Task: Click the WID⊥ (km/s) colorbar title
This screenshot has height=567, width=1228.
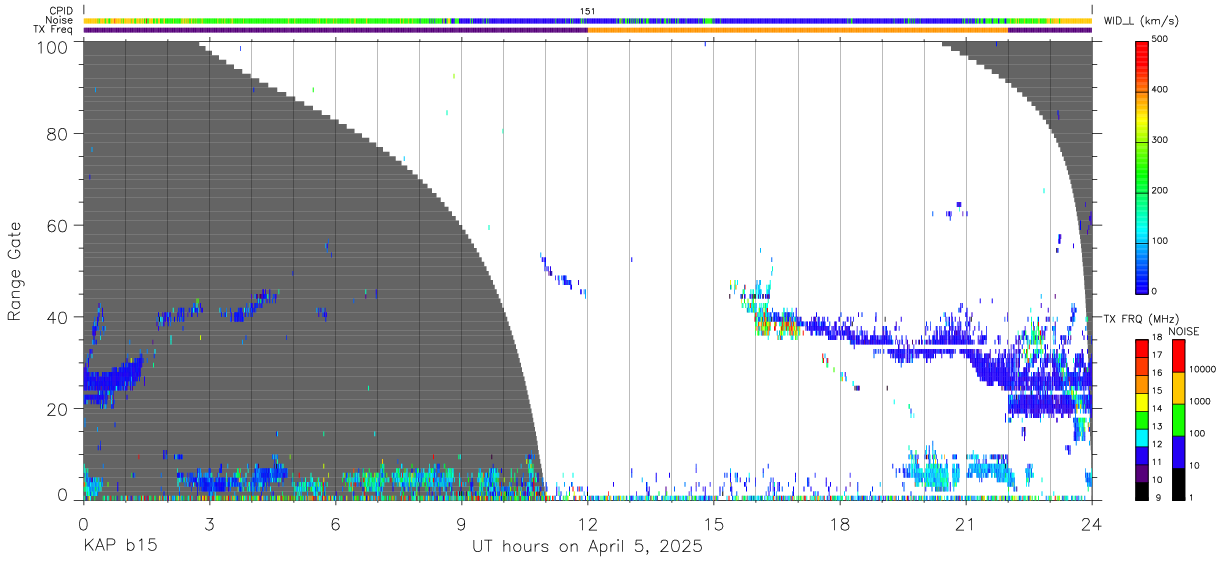Action: click(x=1139, y=20)
